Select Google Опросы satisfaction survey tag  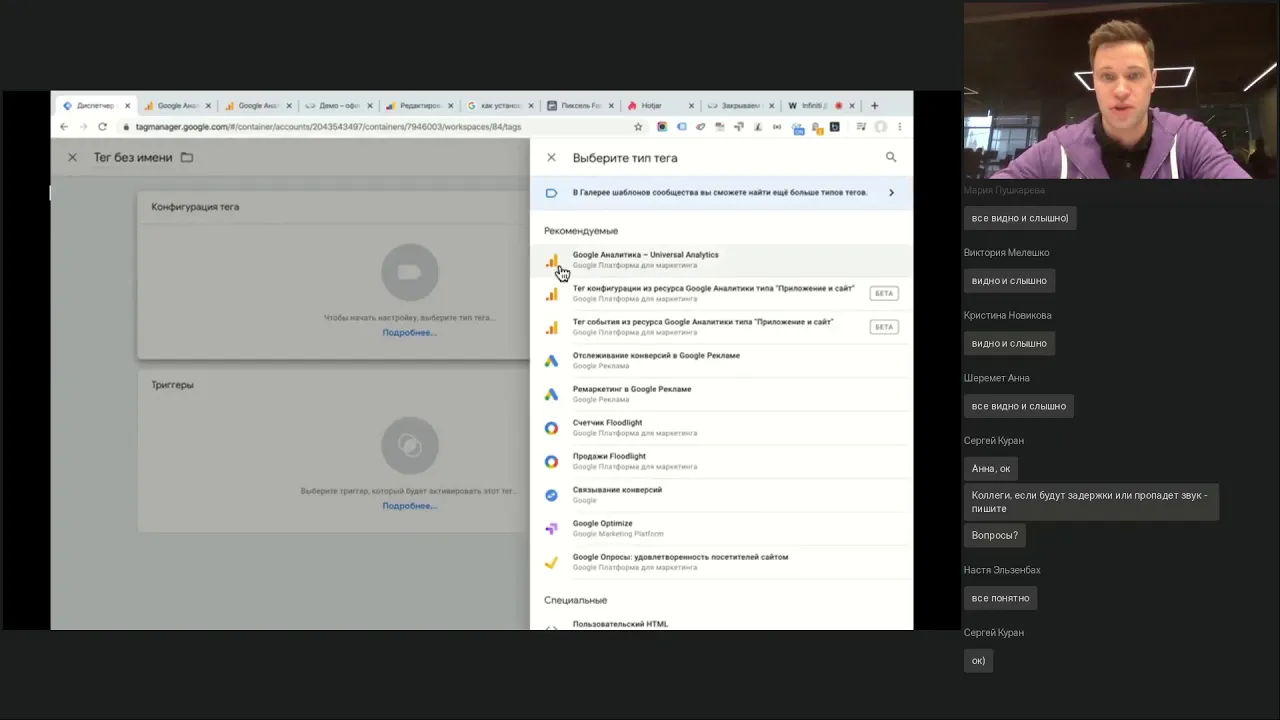point(721,562)
